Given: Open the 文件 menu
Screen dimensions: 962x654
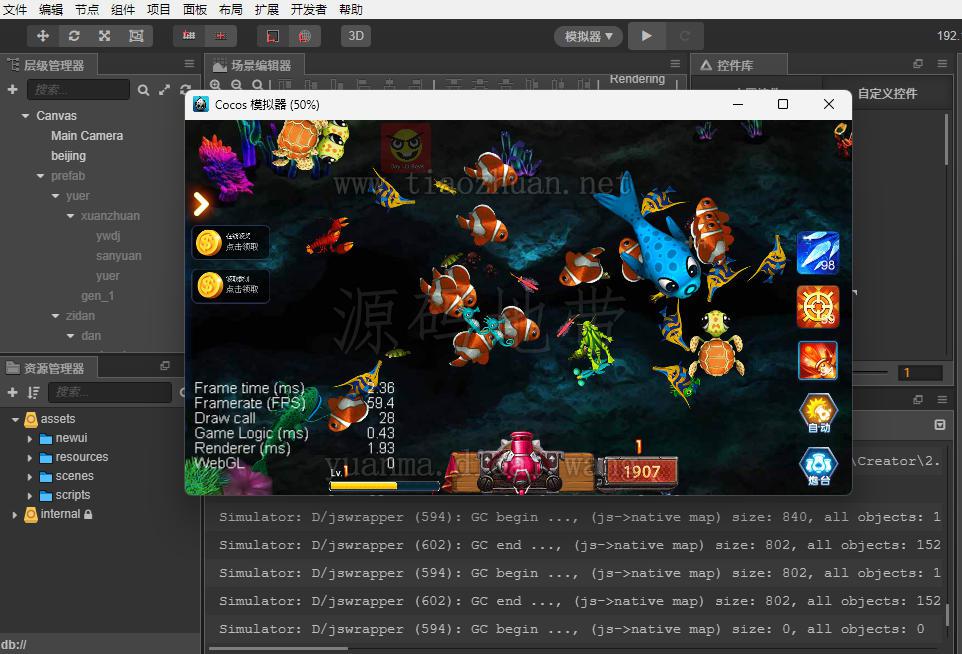Looking at the screenshot, I should click(15, 10).
